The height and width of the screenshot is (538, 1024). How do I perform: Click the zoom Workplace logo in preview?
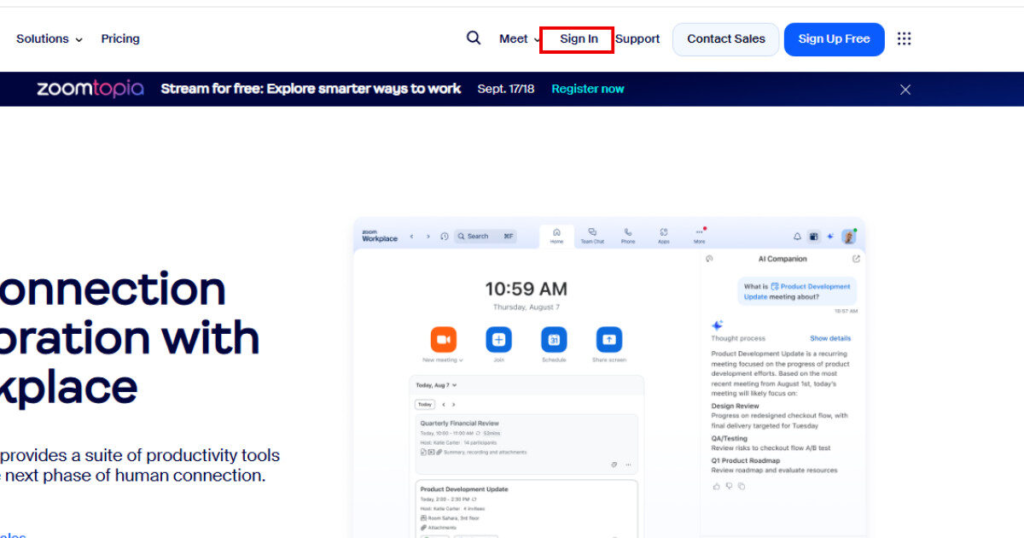click(379, 236)
